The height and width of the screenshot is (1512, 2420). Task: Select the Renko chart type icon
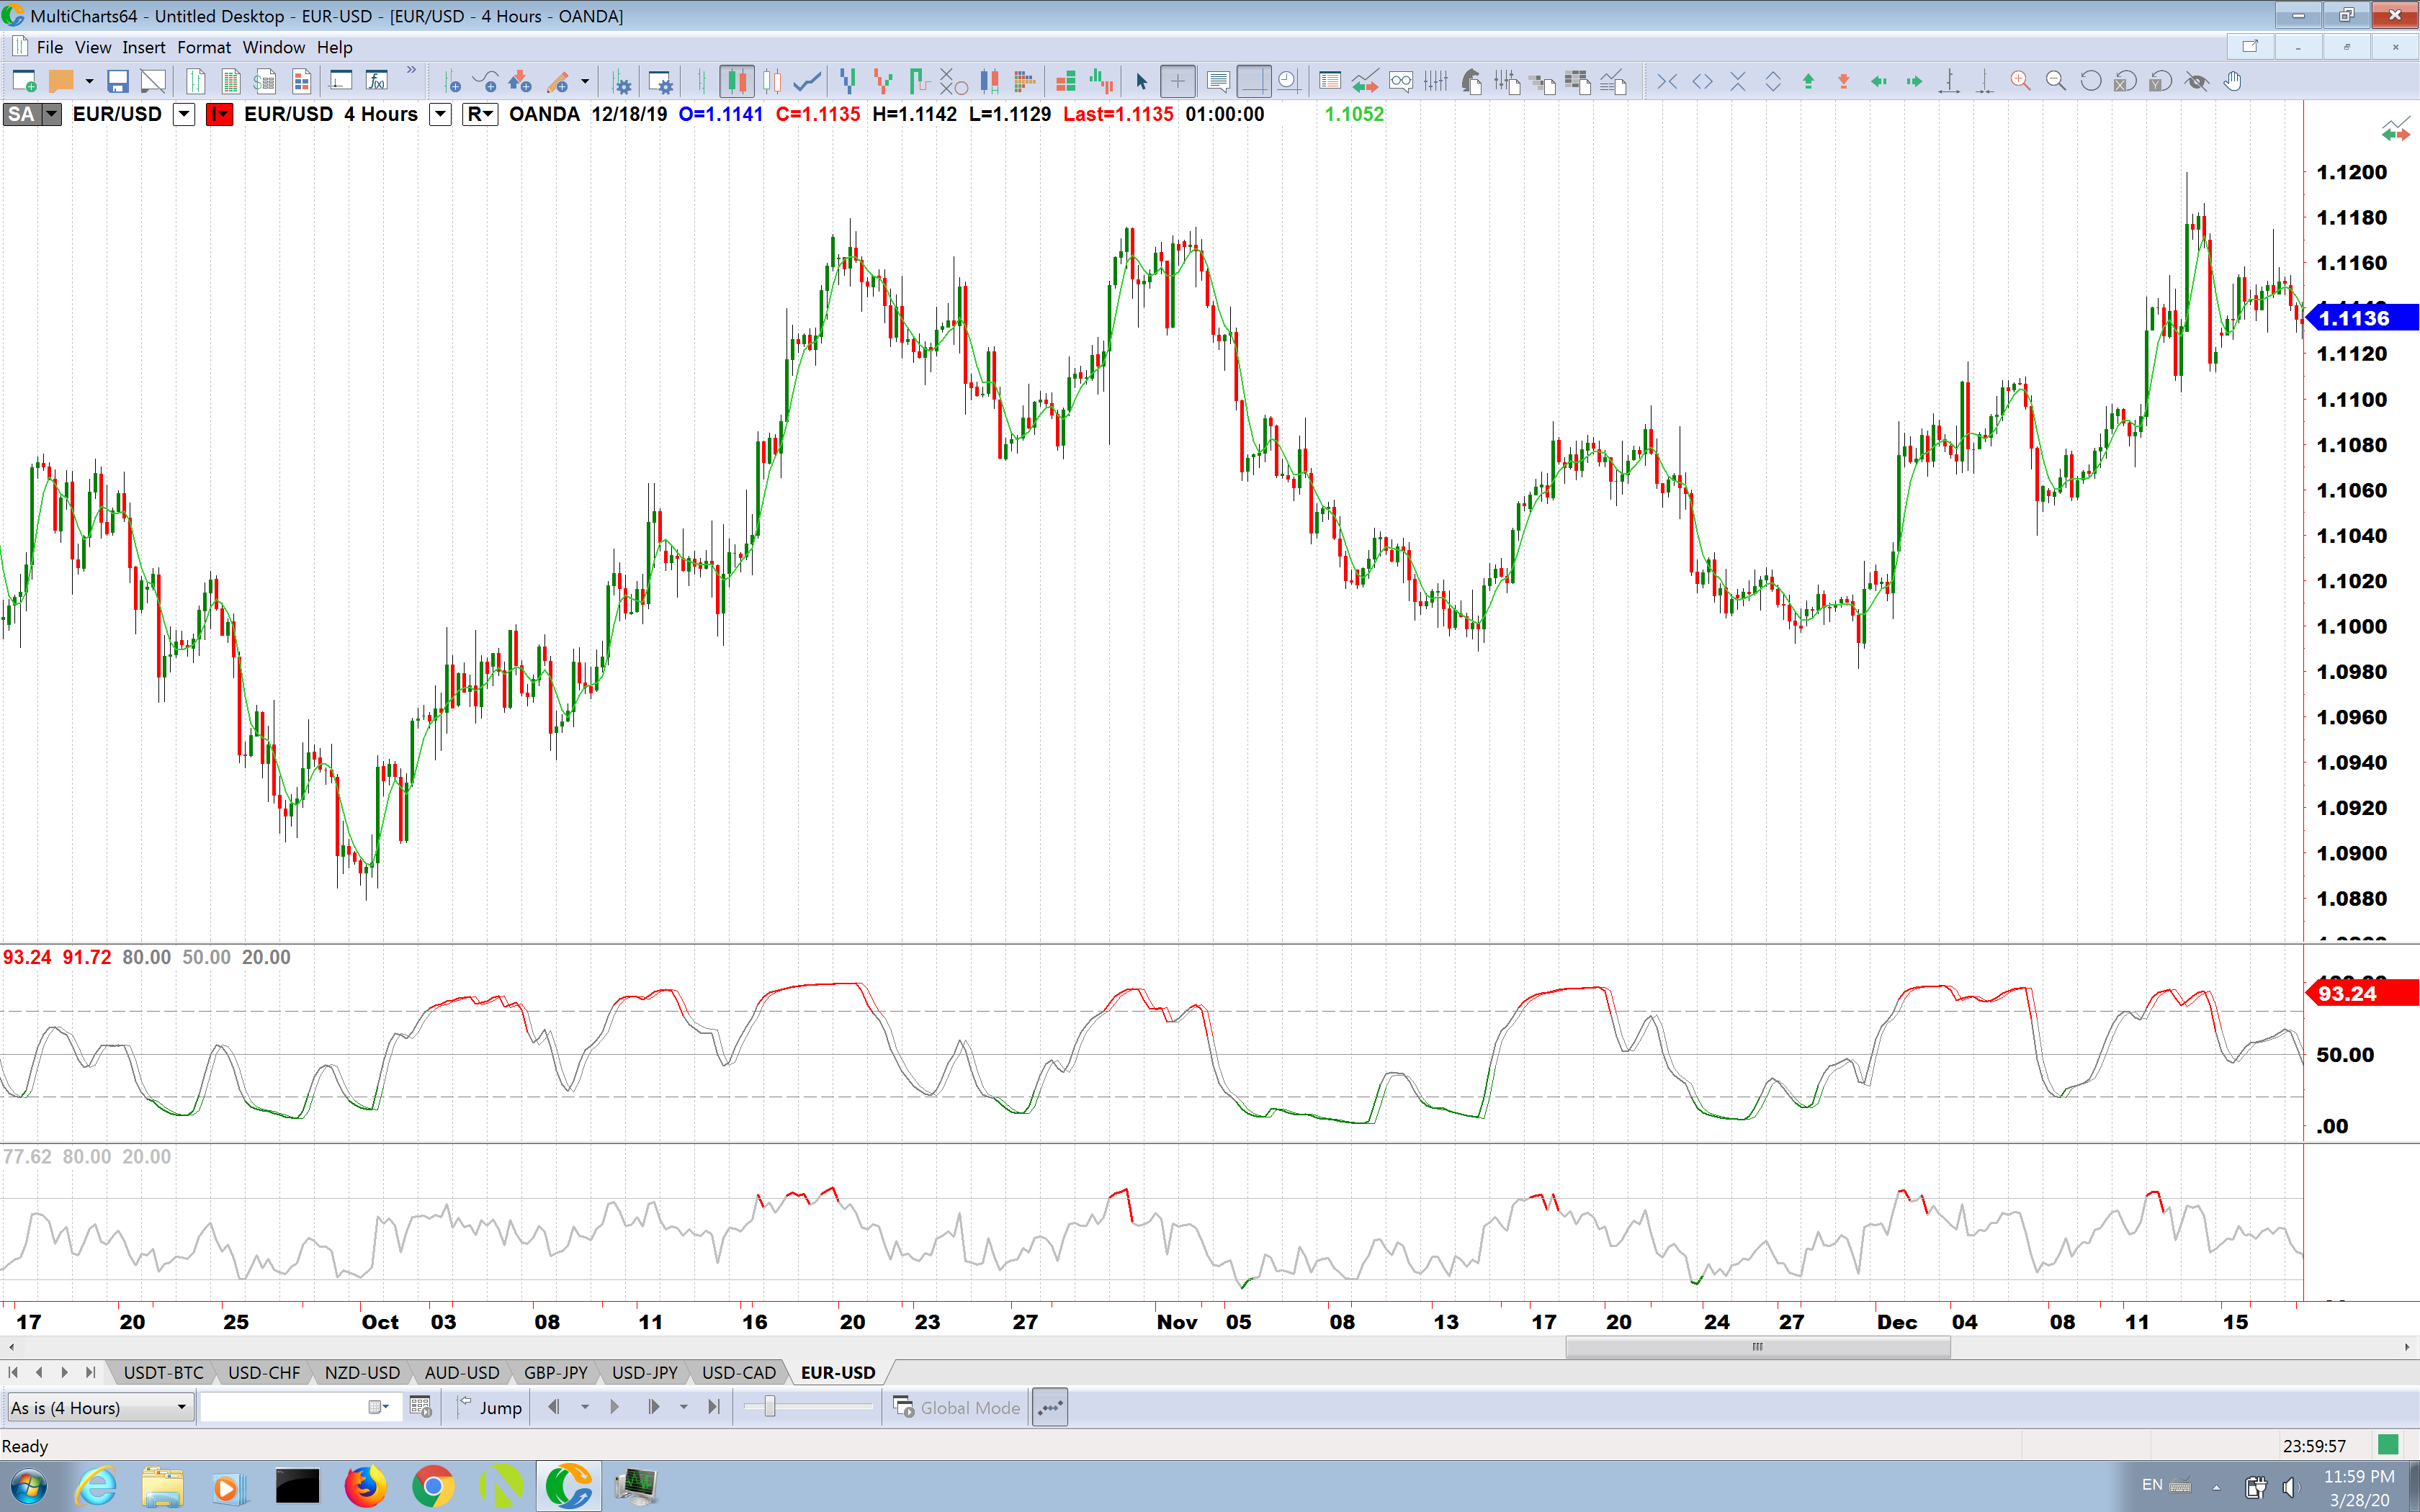click(x=883, y=82)
